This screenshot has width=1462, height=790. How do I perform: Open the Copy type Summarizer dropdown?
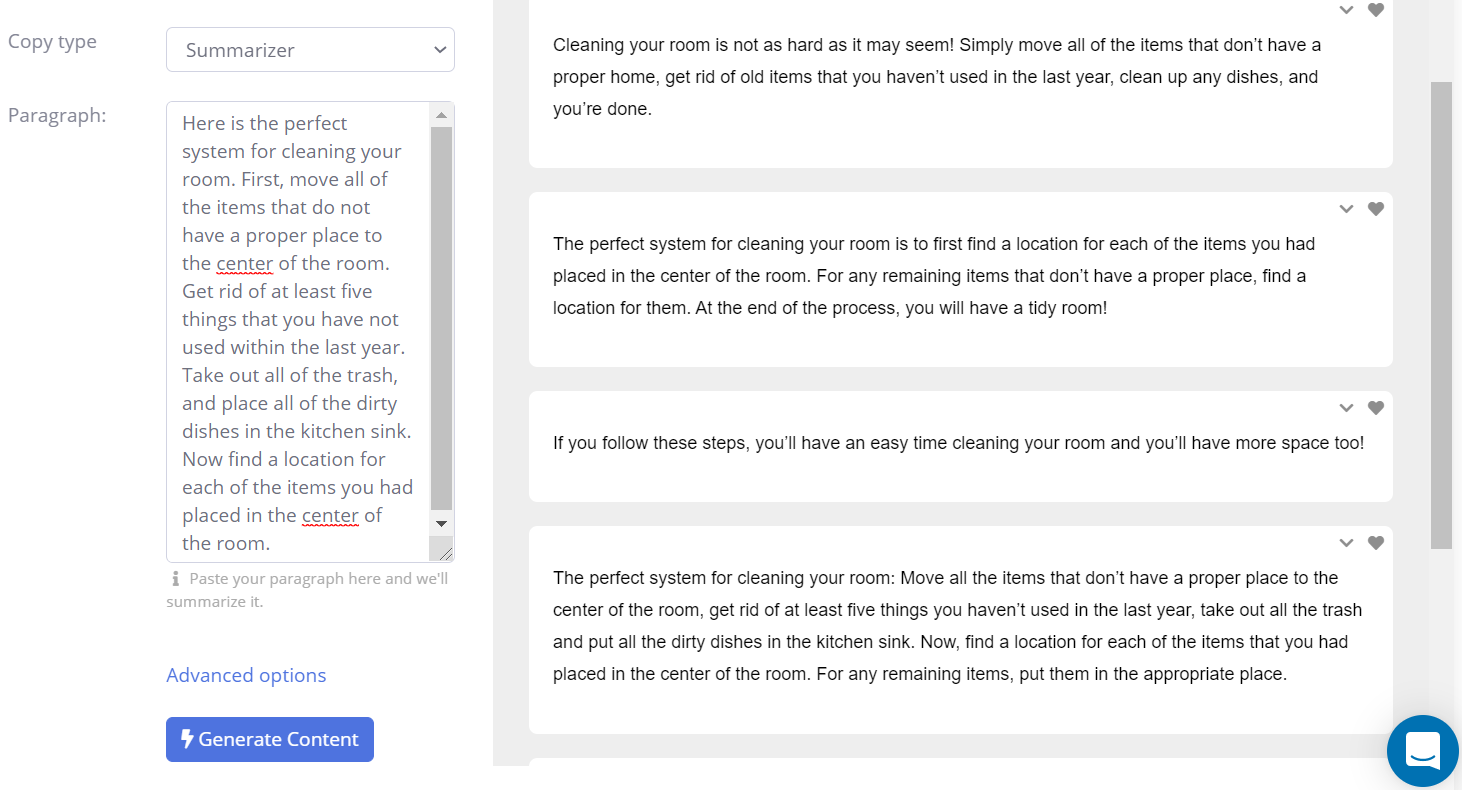(x=310, y=50)
